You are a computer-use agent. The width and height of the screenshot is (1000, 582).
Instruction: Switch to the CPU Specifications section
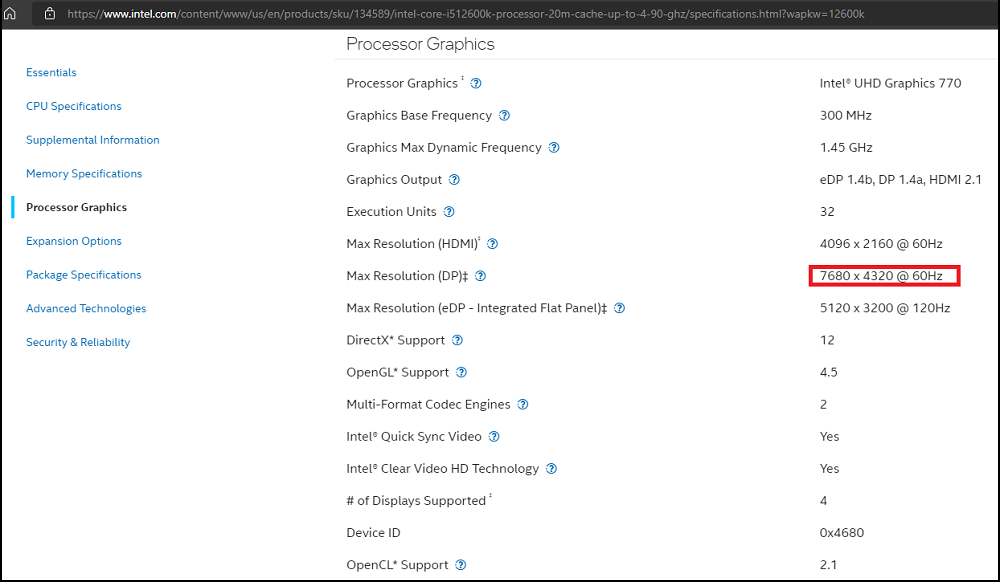point(73,106)
